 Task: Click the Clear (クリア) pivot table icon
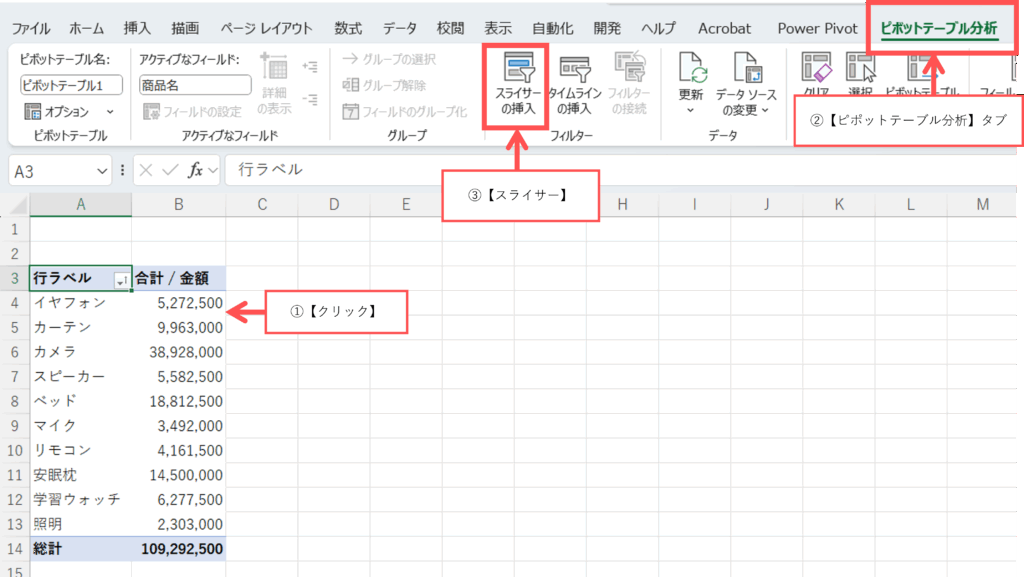click(816, 69)
